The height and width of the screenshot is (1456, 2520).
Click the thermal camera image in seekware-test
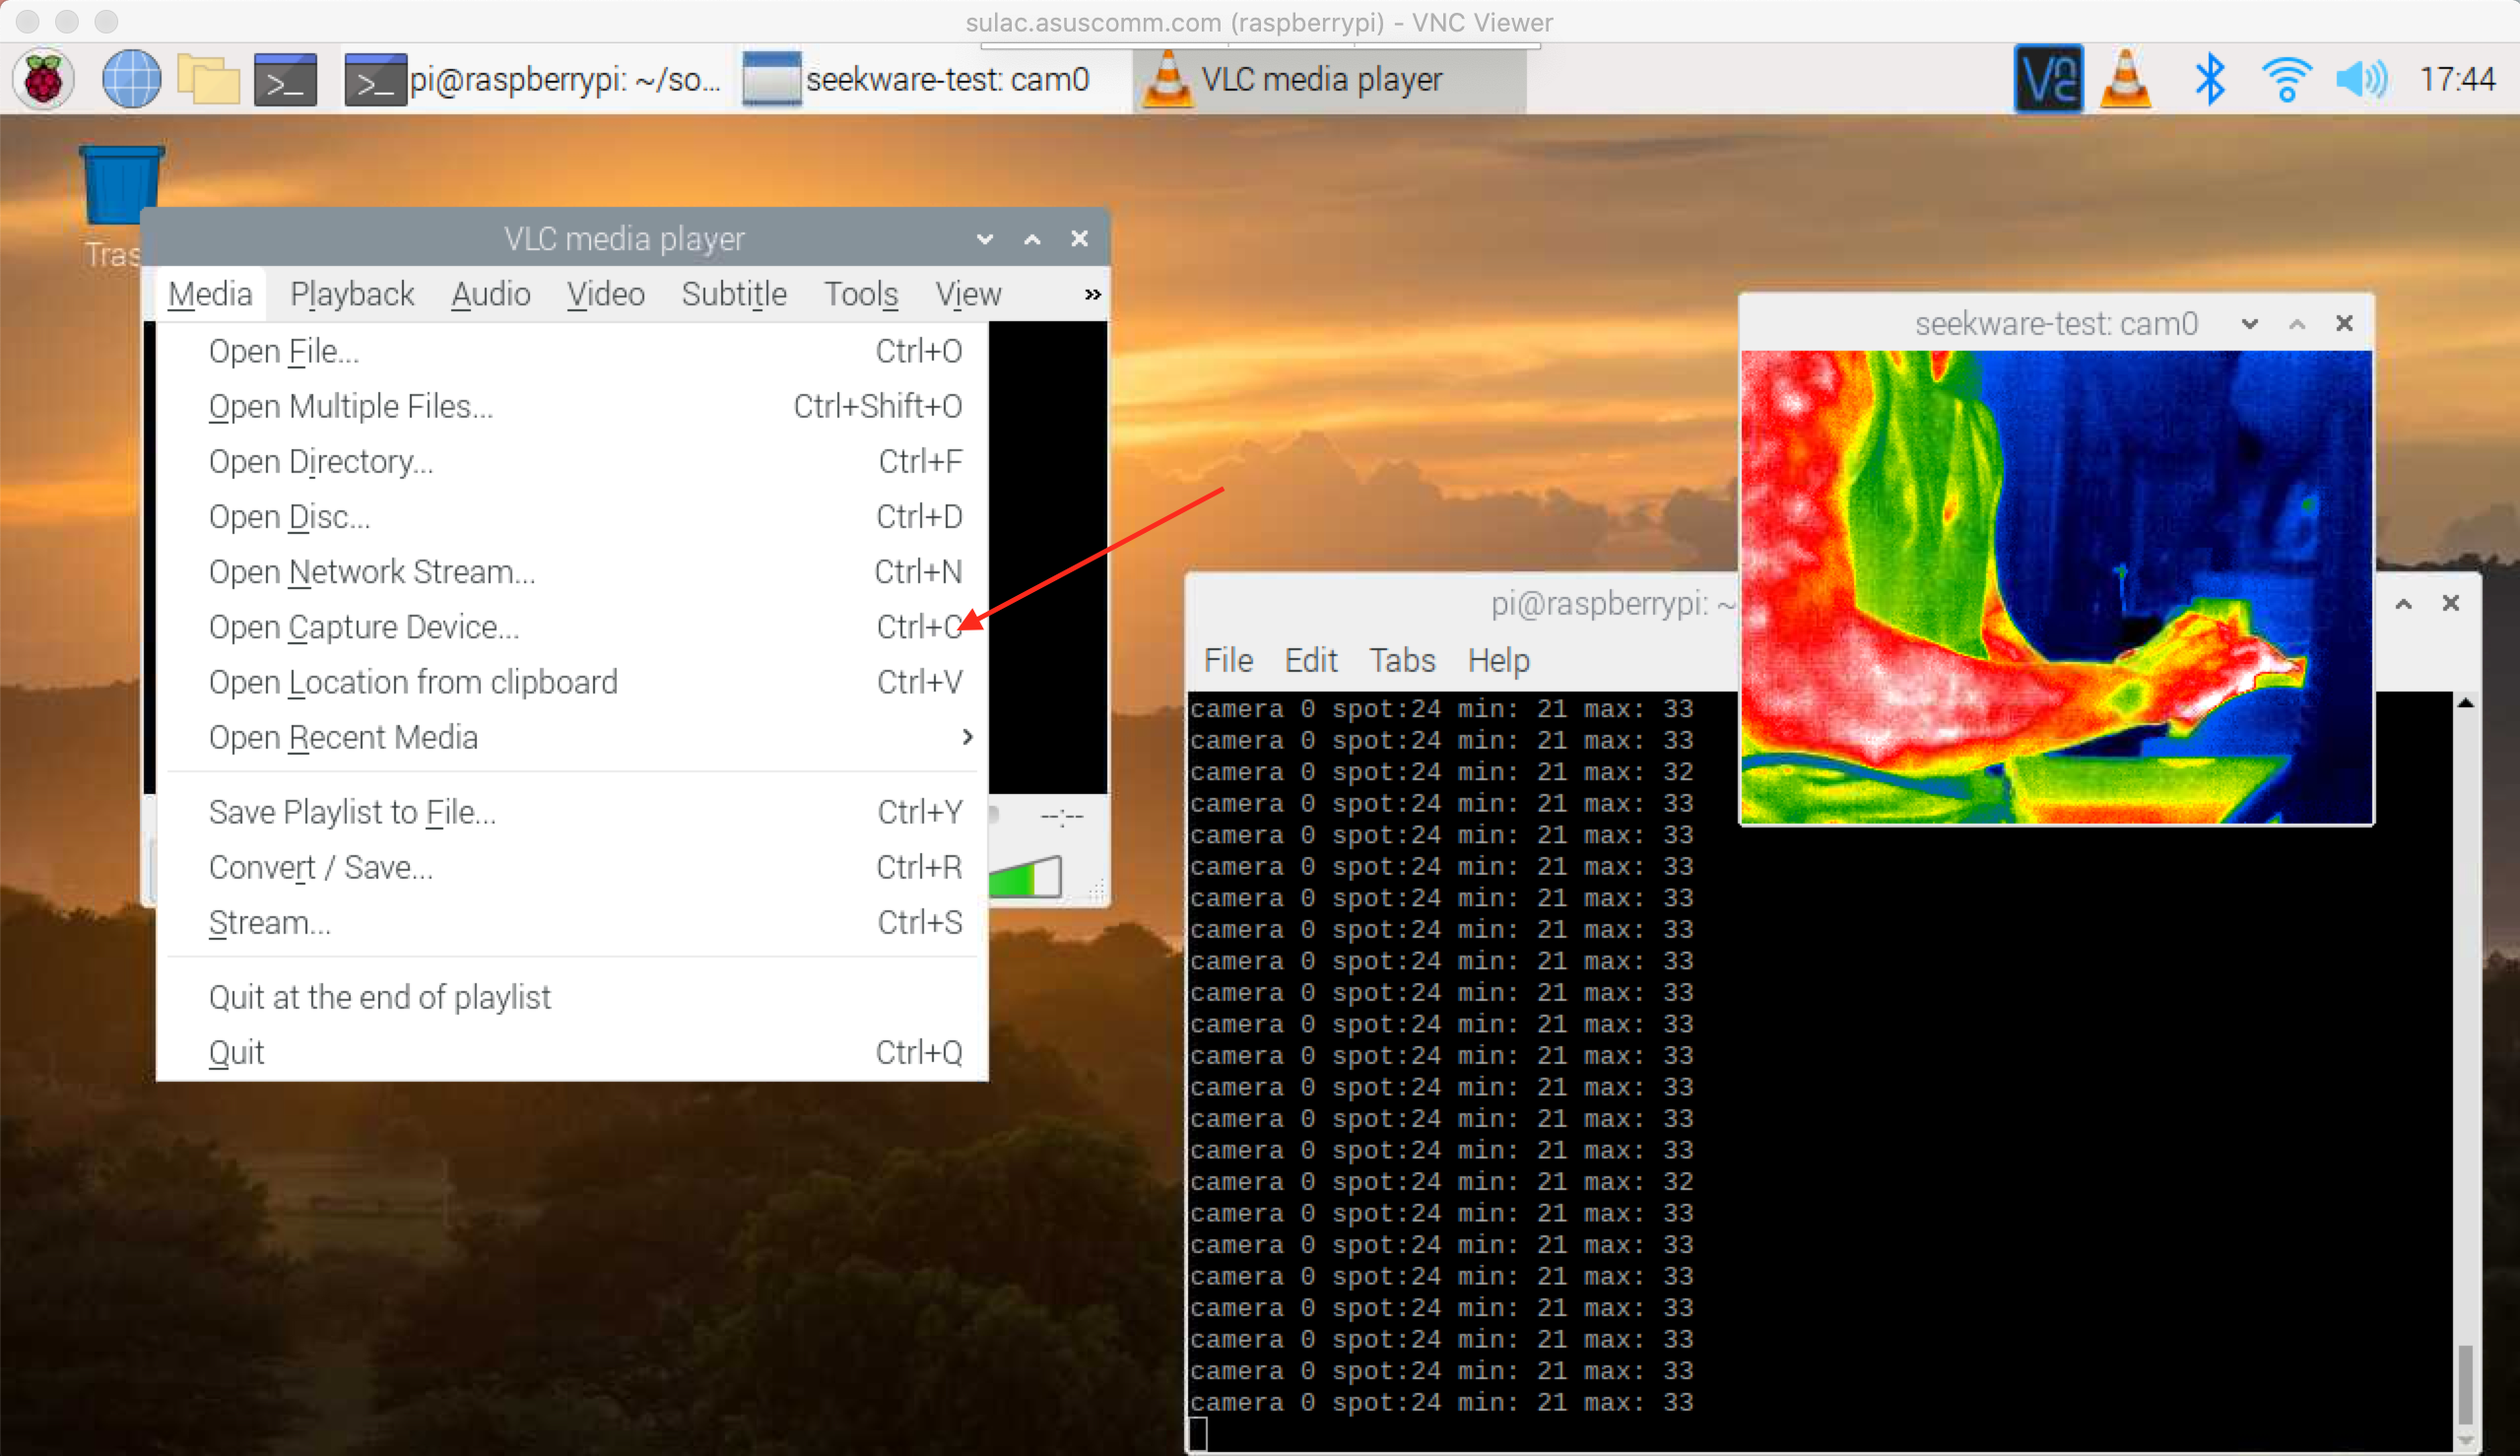point(2056,586)
